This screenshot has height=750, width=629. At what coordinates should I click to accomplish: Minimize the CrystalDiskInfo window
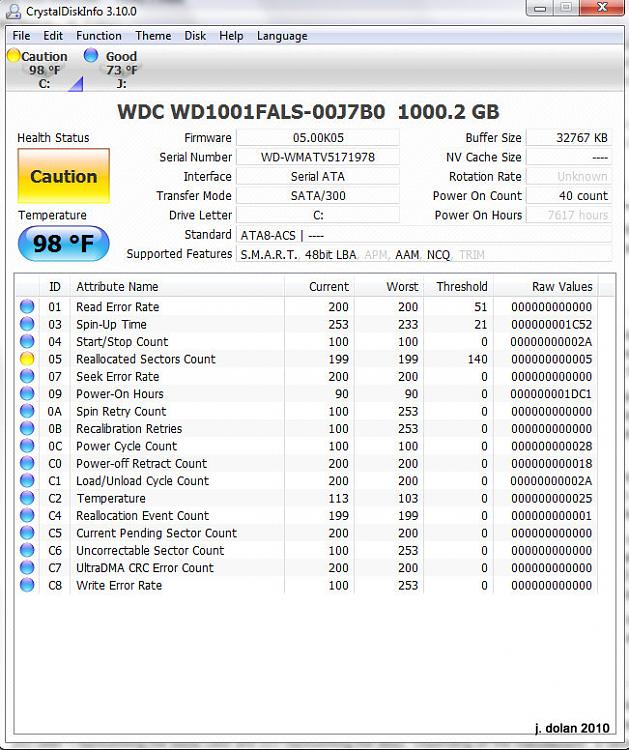[541, 8]
